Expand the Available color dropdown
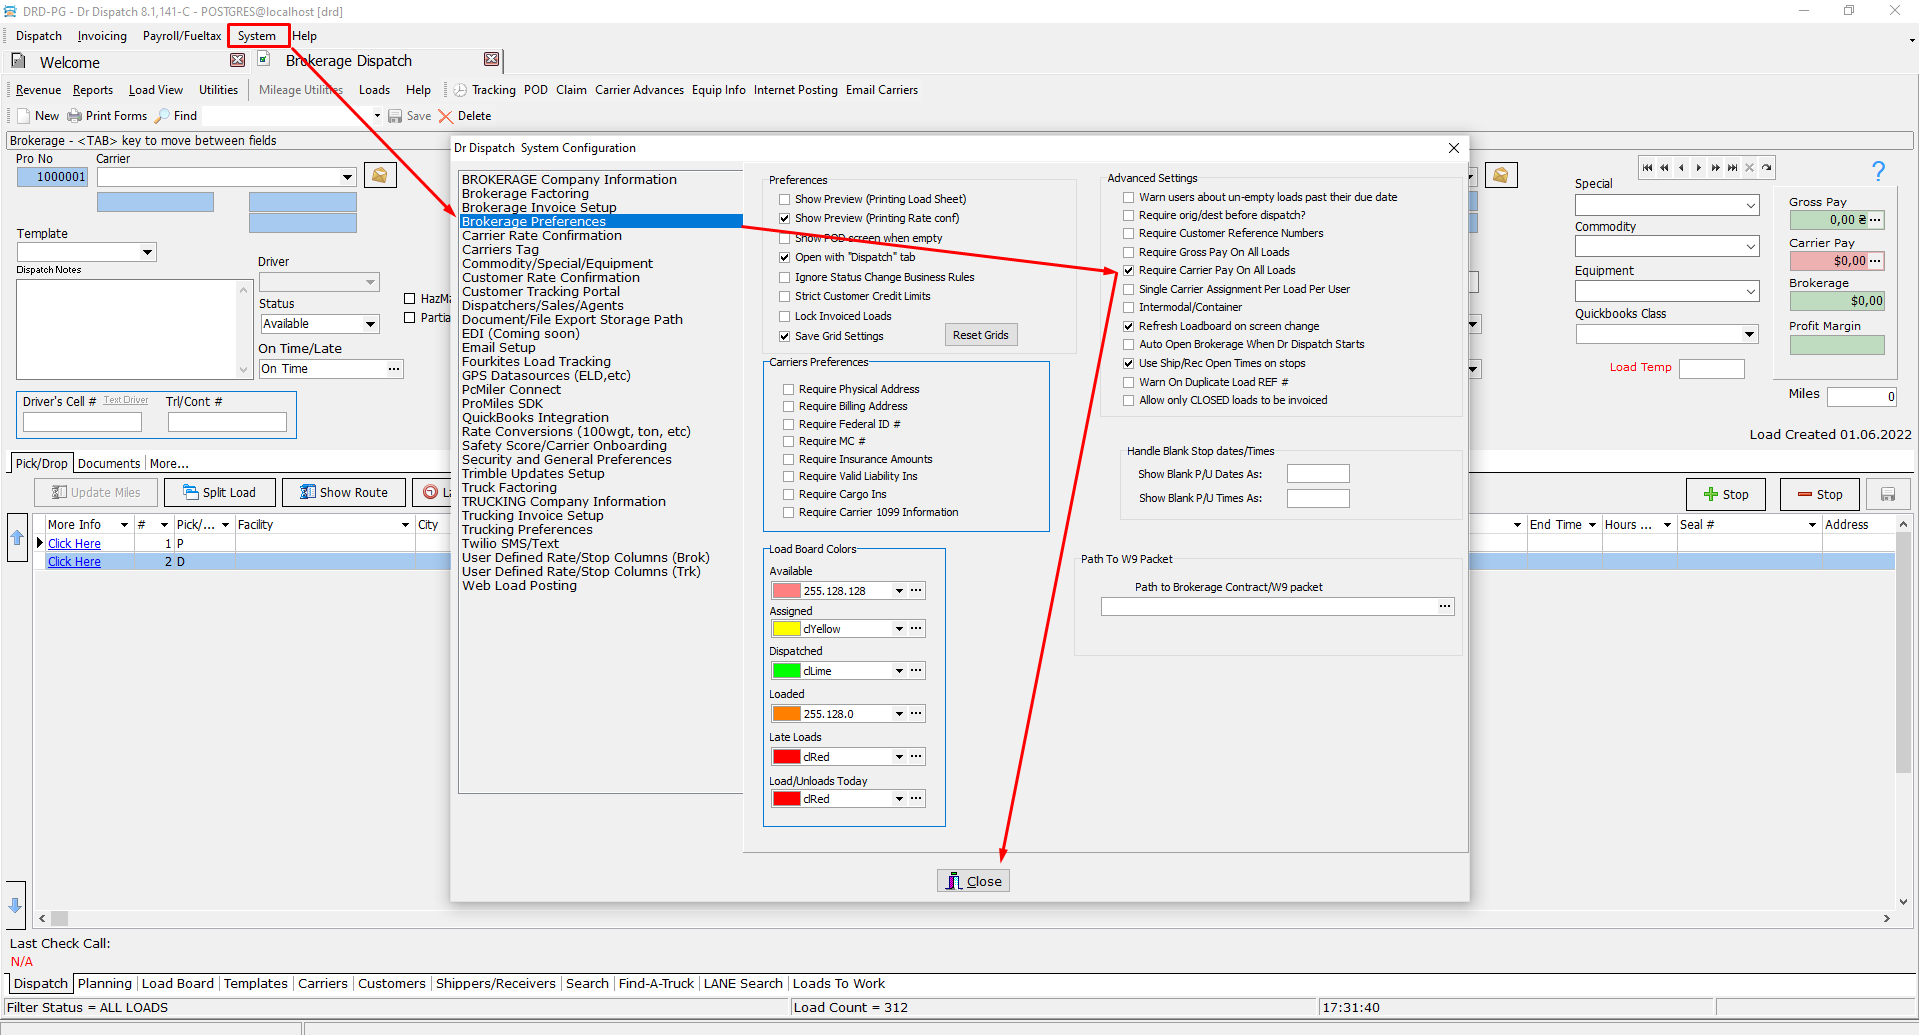1919x1035 pixels. [899, 591]
